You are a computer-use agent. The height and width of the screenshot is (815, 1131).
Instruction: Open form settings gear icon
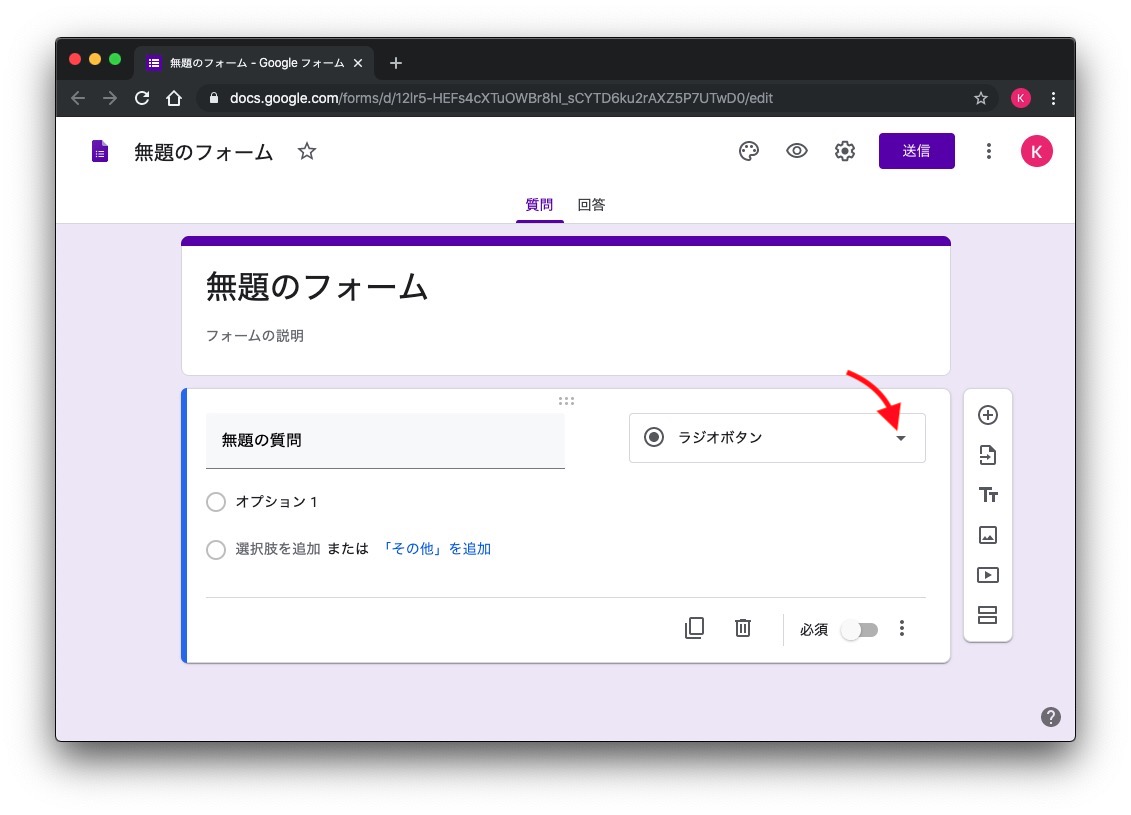tap(845, 151)
